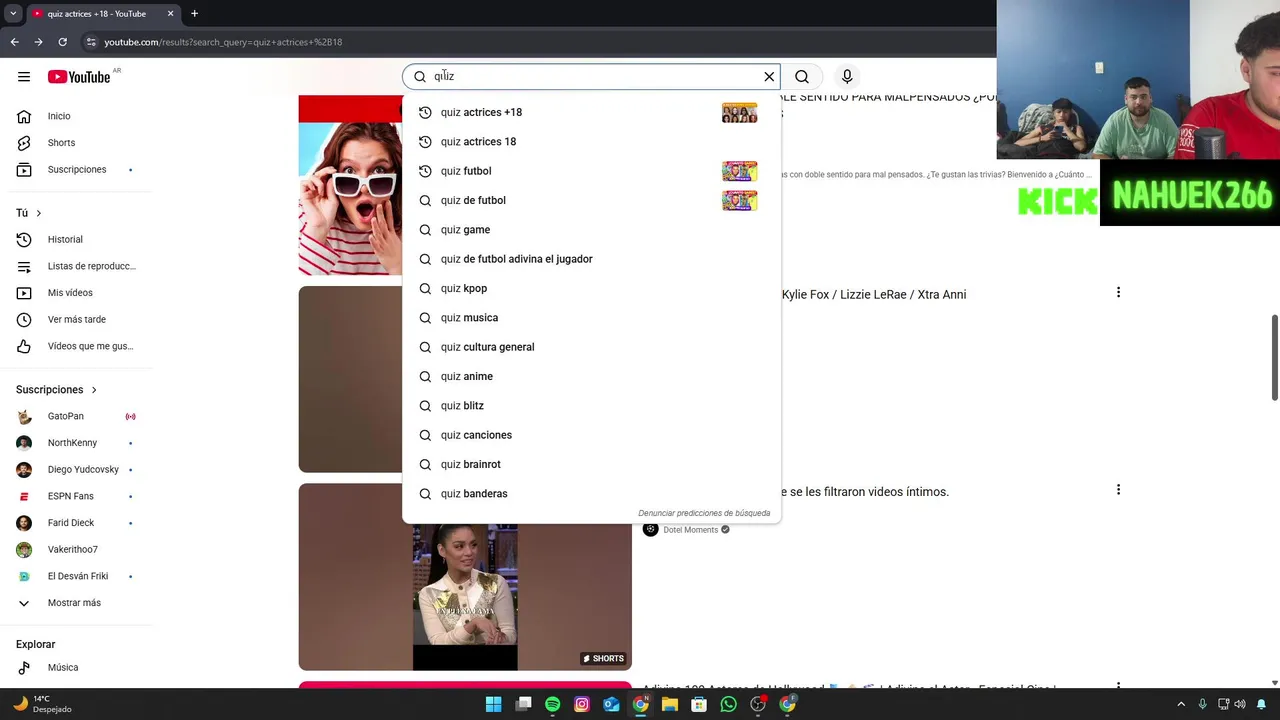Open El Desván Friki channel
Image resolution: width=1280 pixels, height=720 pixels.
76,576
